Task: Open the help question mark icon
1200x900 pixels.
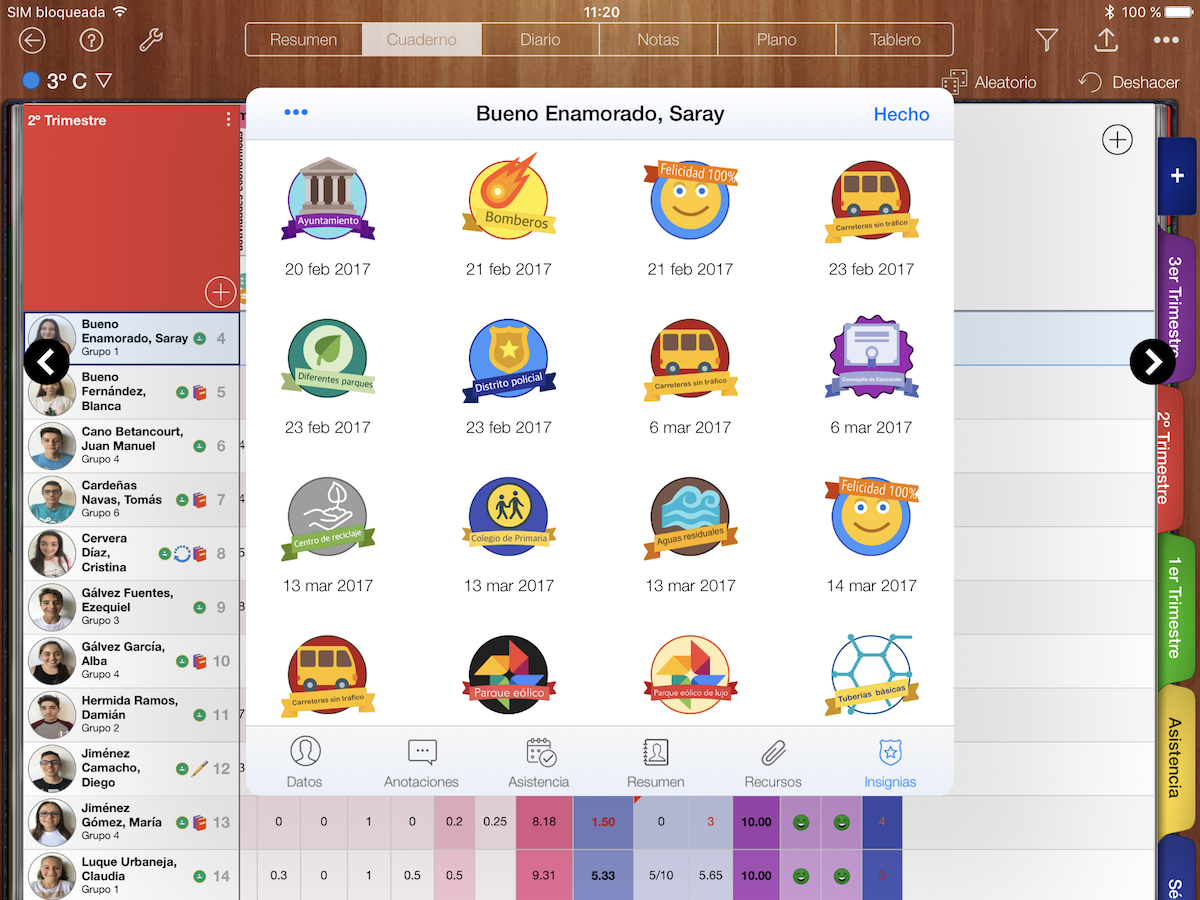Action: point(91,40)
